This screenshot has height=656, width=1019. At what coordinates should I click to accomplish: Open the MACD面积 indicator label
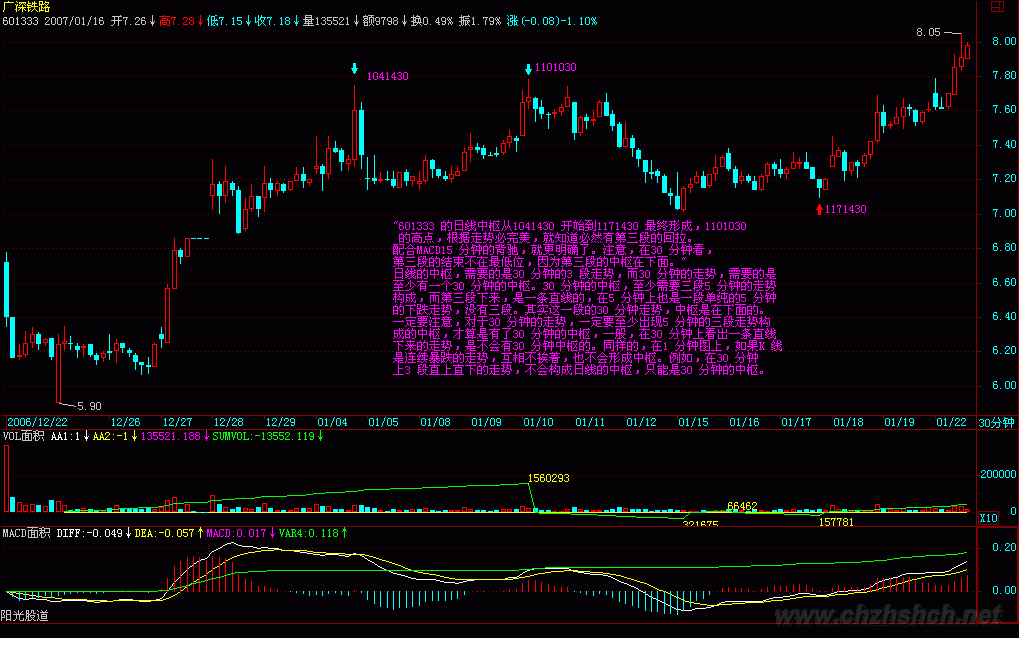27,533
